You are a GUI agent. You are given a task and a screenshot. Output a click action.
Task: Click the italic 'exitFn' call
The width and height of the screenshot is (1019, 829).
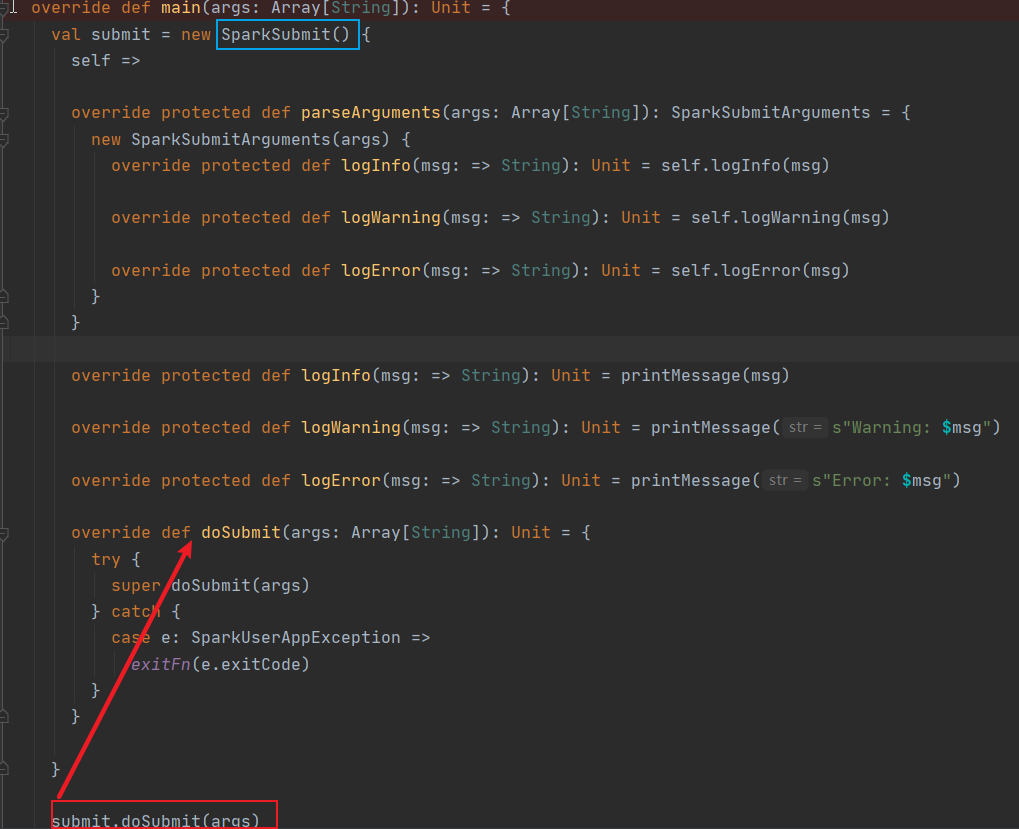(x=161, y=665)
